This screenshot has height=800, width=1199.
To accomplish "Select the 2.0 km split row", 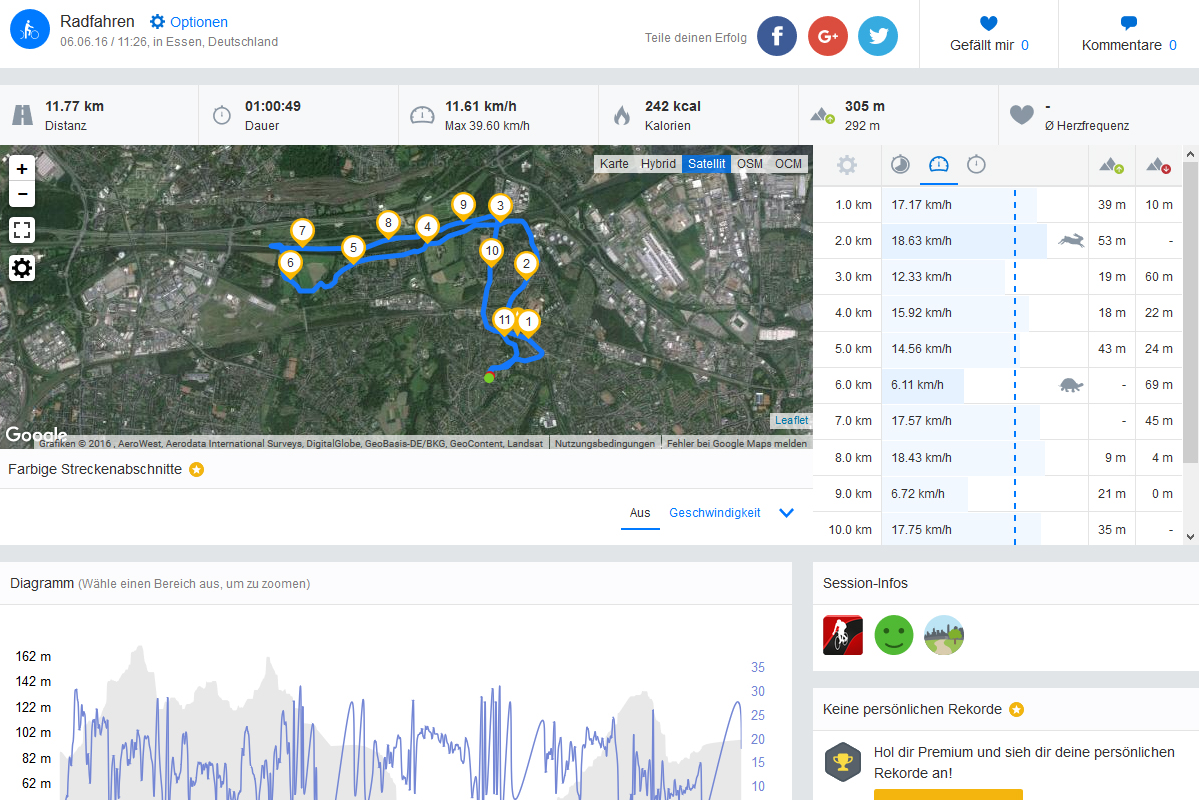I will coord(998,241).
